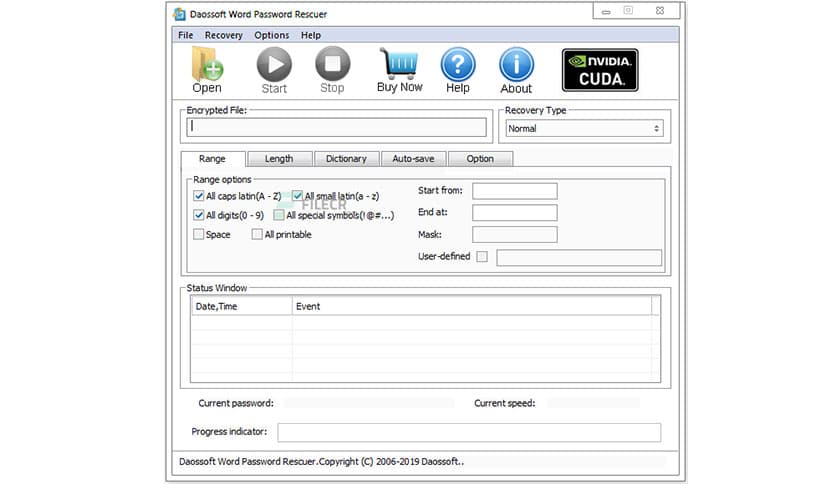Expand the Recovery Type dropdown
Viewport: 836px width, 484px height.
(x=584, y=128)
